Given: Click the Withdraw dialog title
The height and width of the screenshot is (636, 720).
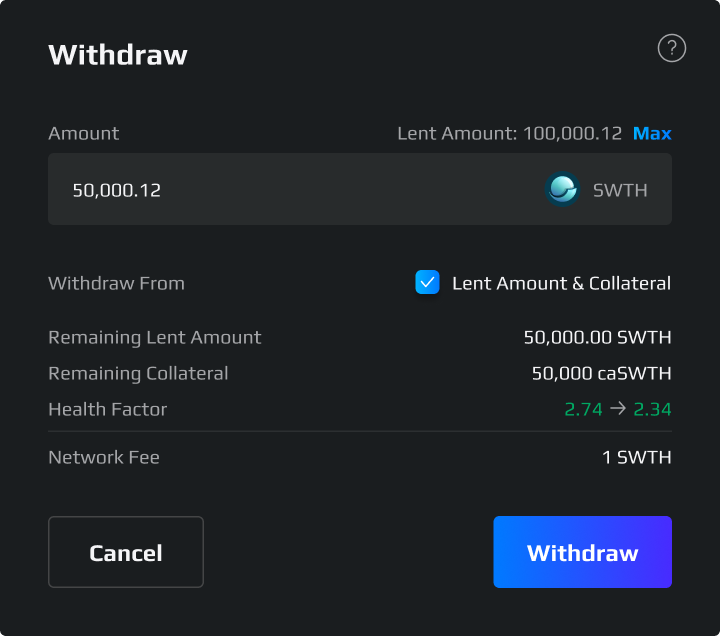Looking at the screenshot, I should [x=118, y=54].
